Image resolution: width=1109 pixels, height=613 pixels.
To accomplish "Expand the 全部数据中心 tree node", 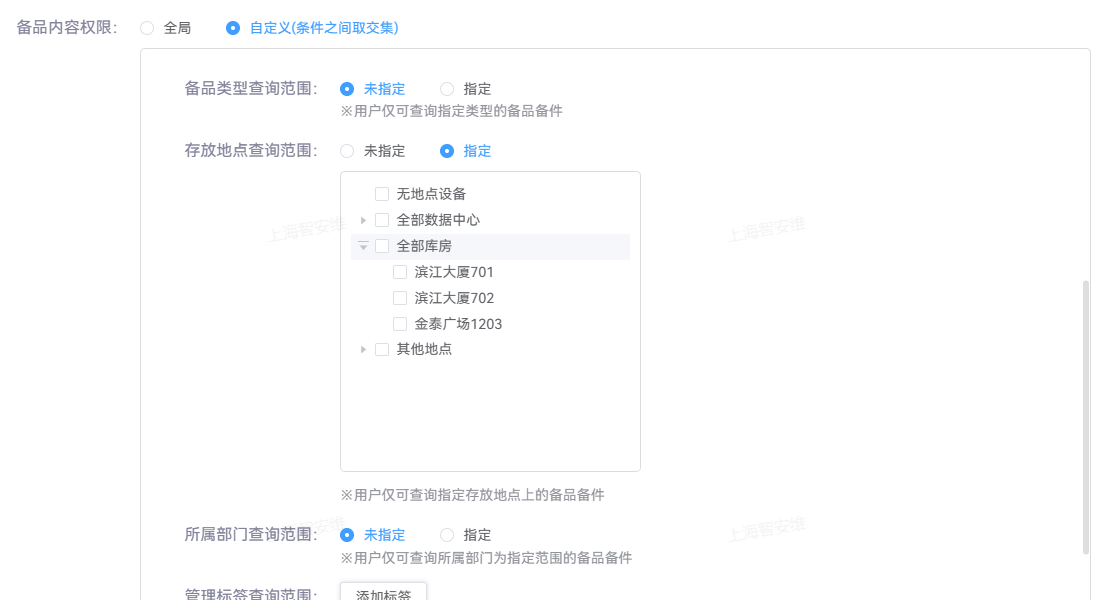I will [363, 221].
